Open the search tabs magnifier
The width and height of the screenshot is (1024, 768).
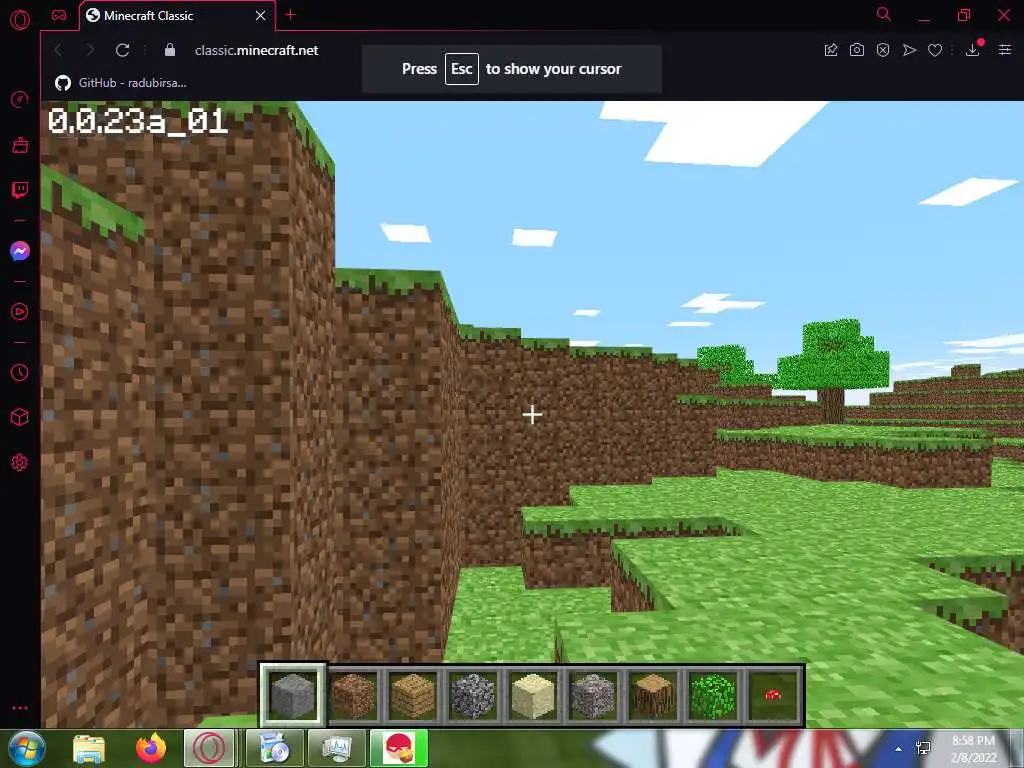click(884, 14)
